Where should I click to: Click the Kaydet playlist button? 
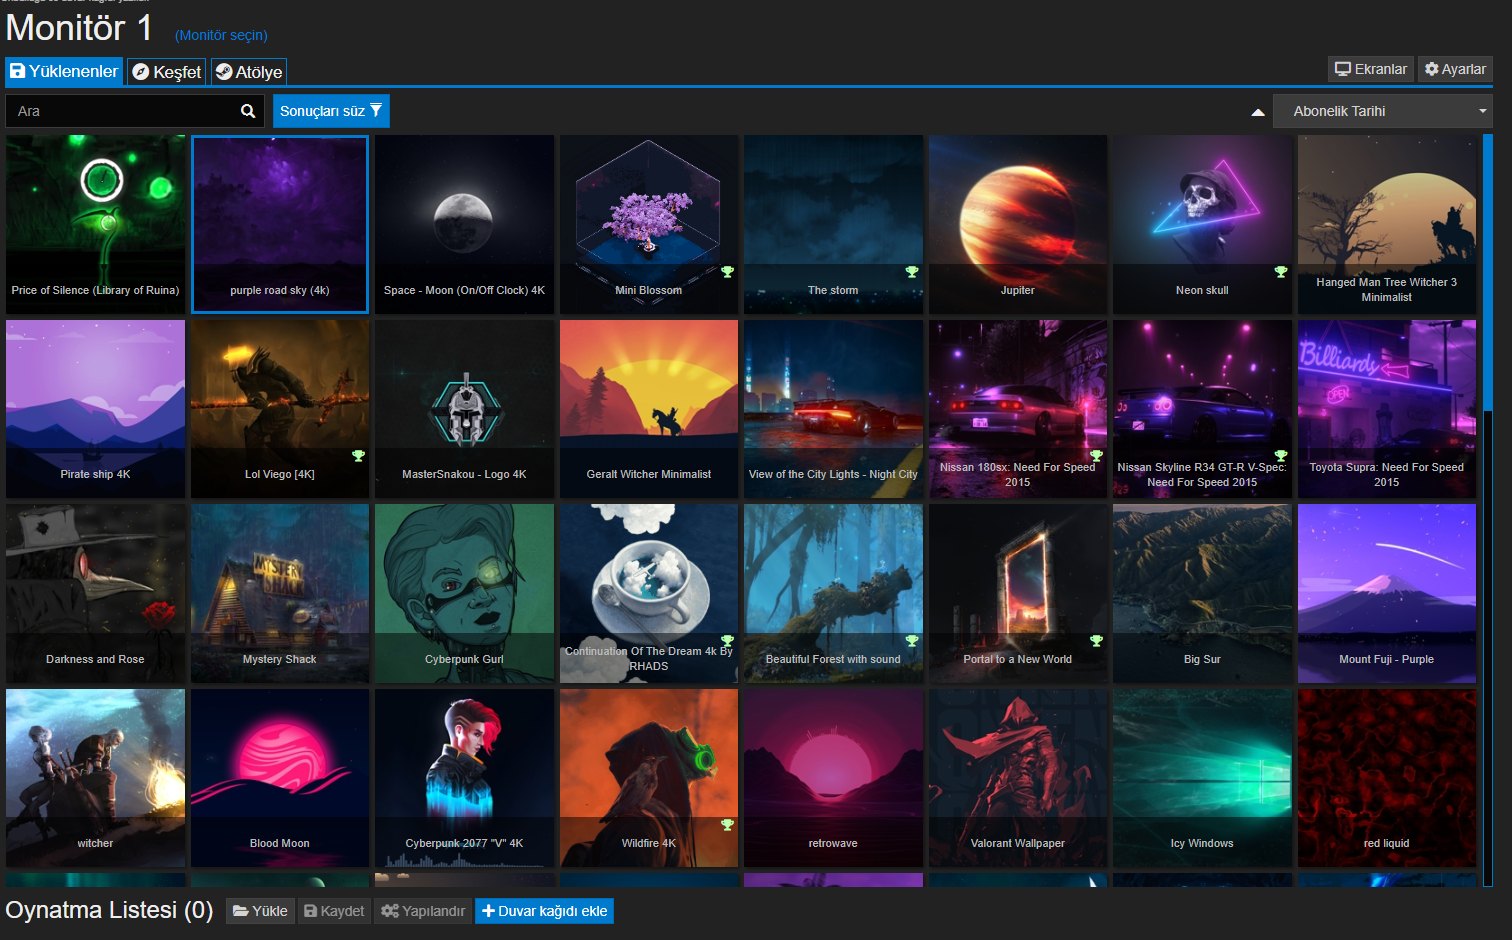pos(334,911)
